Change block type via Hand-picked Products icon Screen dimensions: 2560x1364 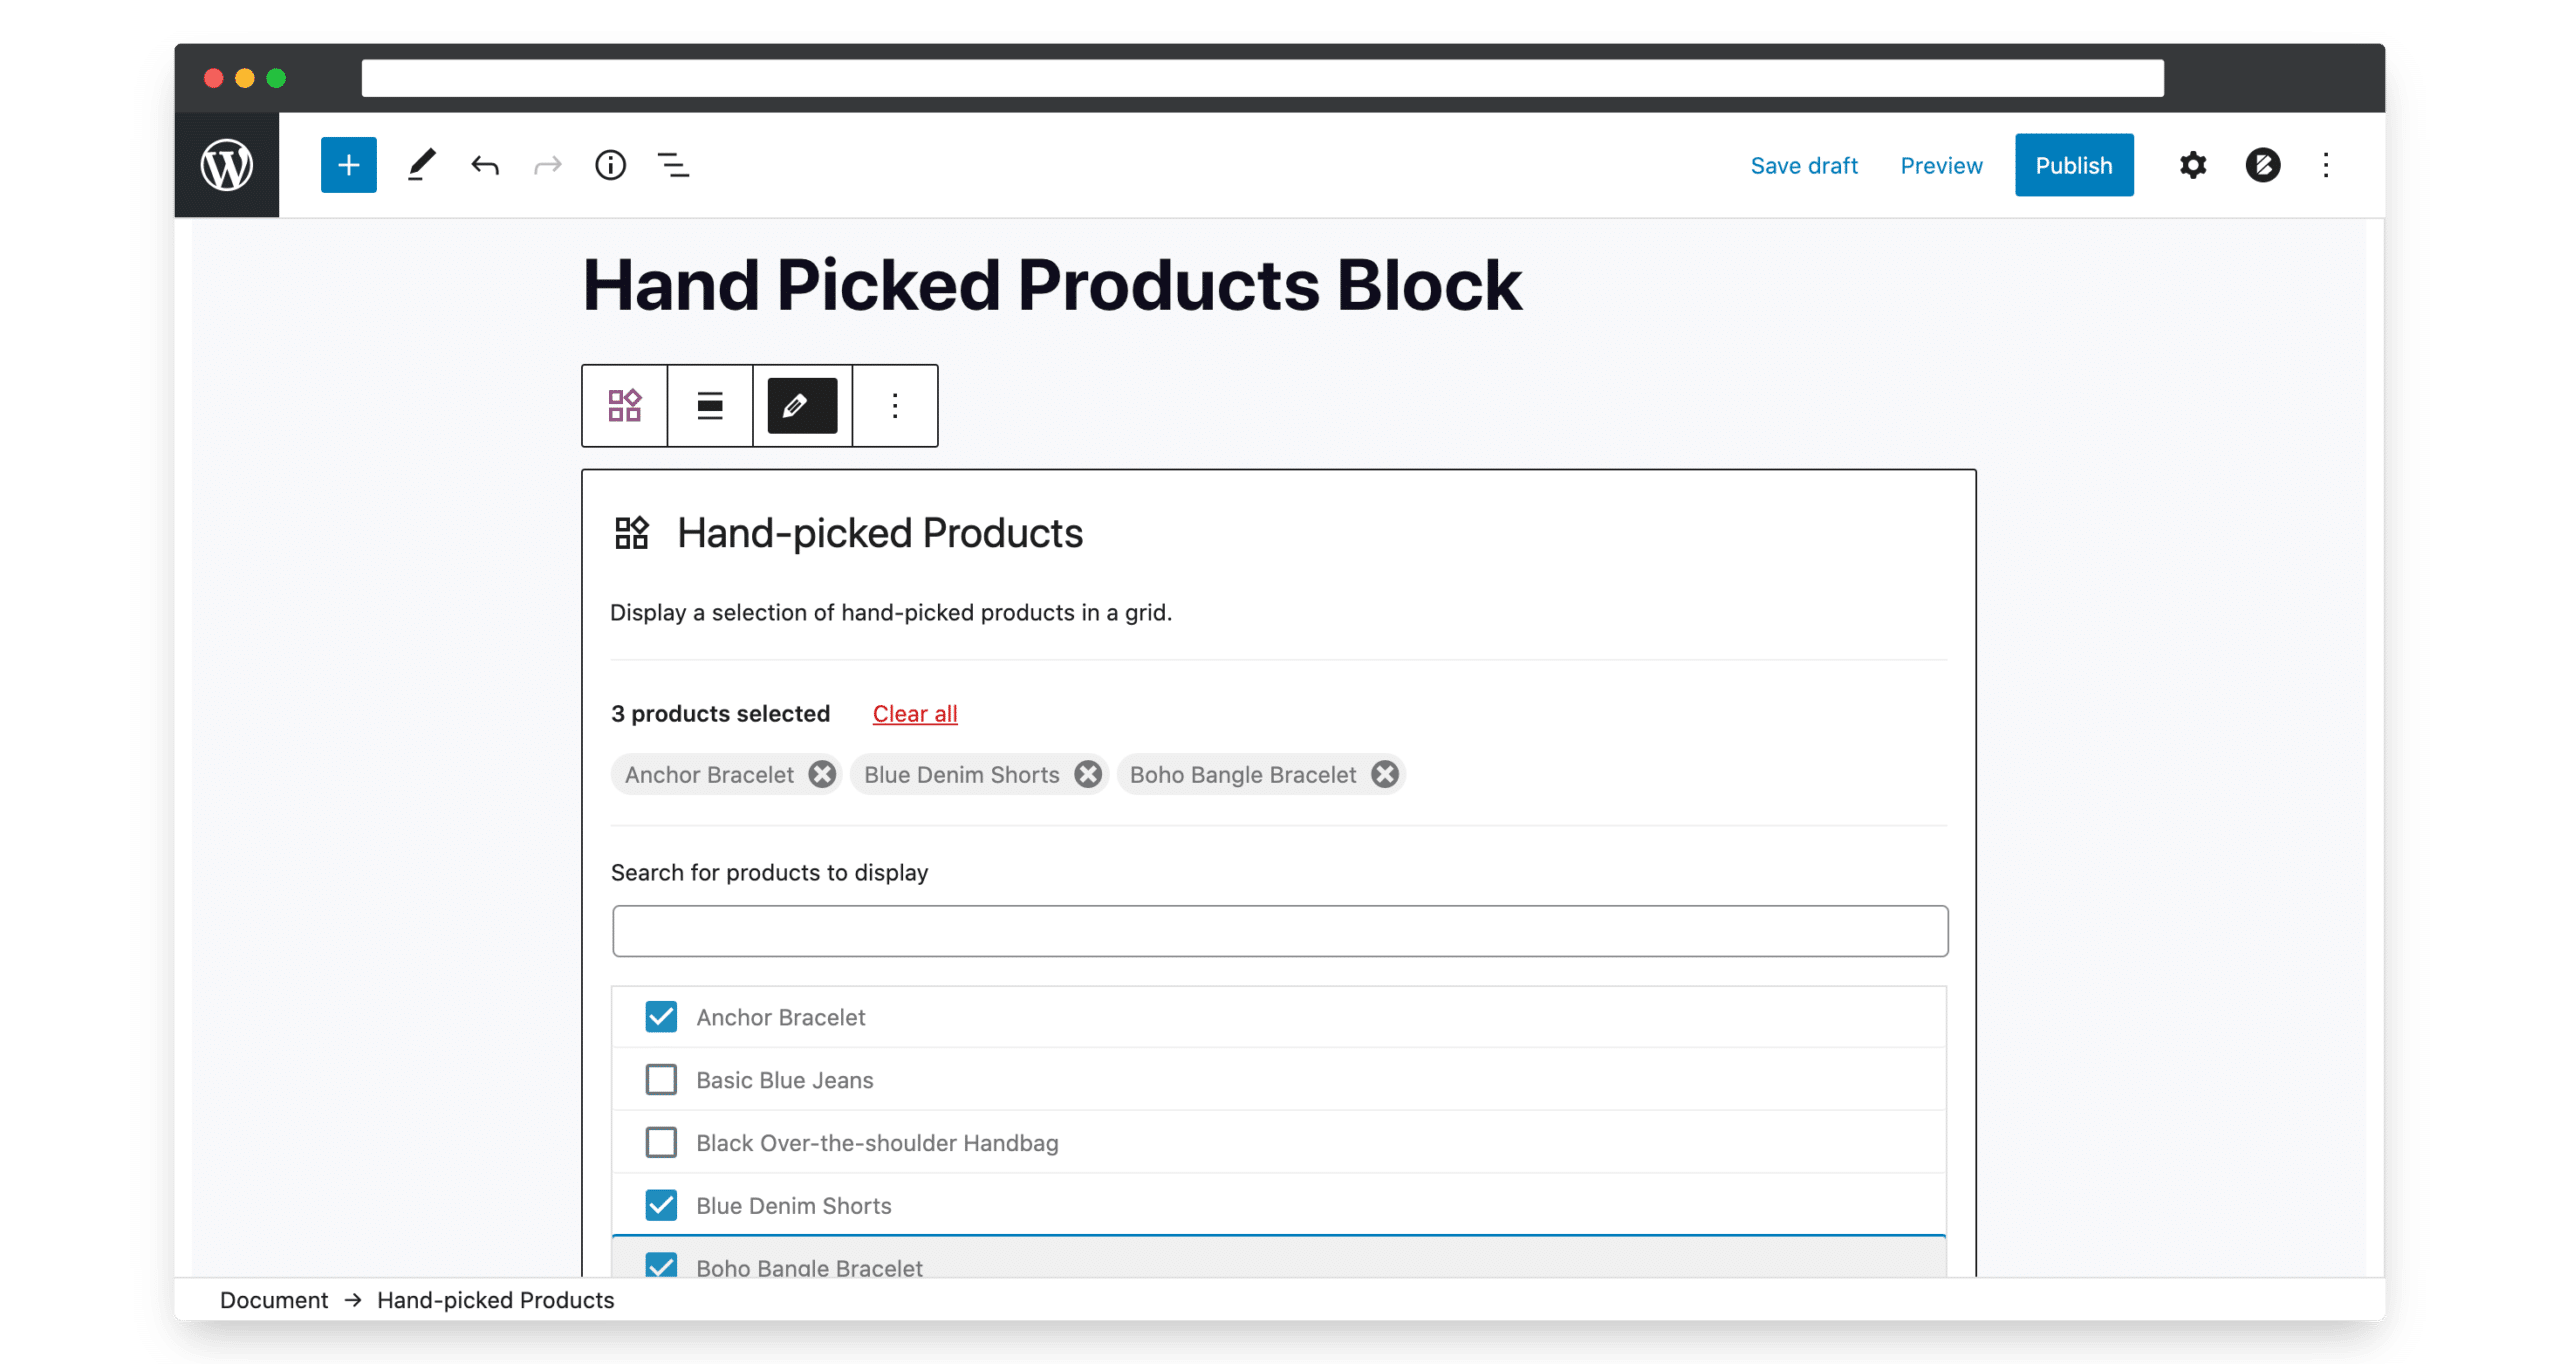pyautogui.click(x=625, y=405)
